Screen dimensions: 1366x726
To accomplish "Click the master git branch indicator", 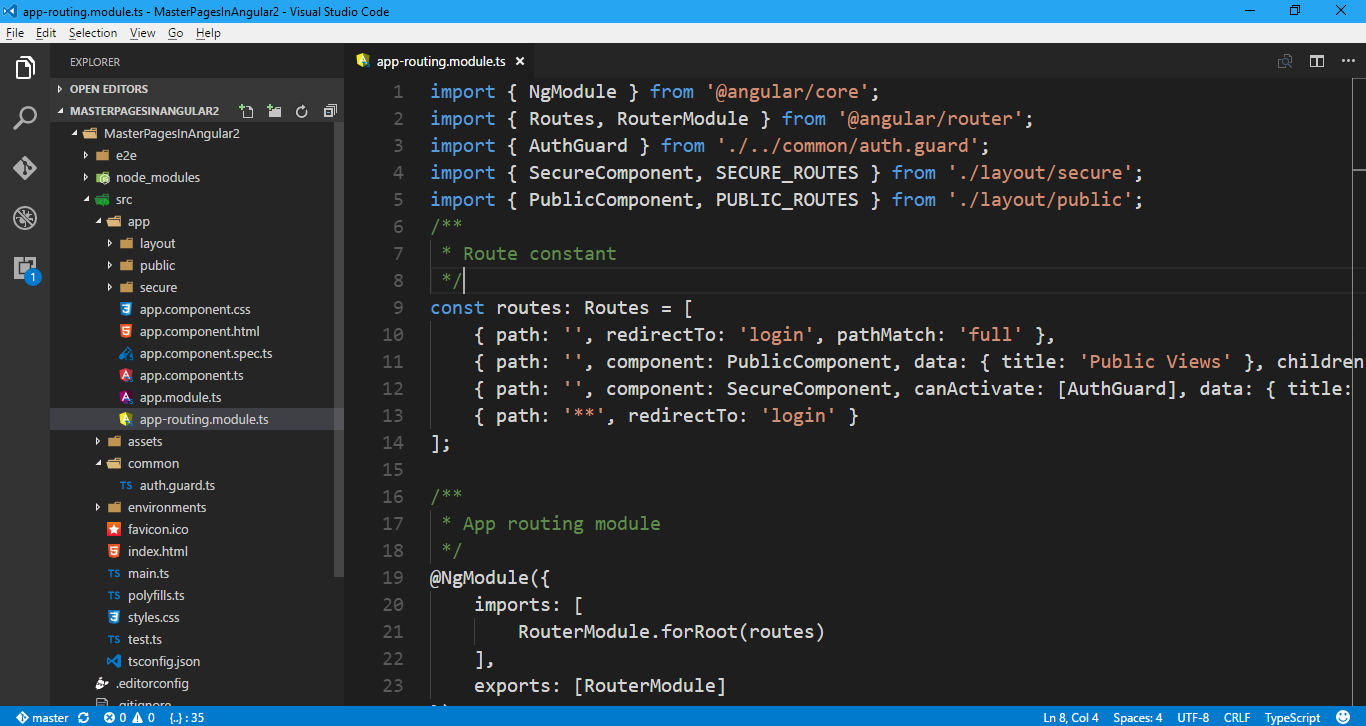I will coord(43,717).
